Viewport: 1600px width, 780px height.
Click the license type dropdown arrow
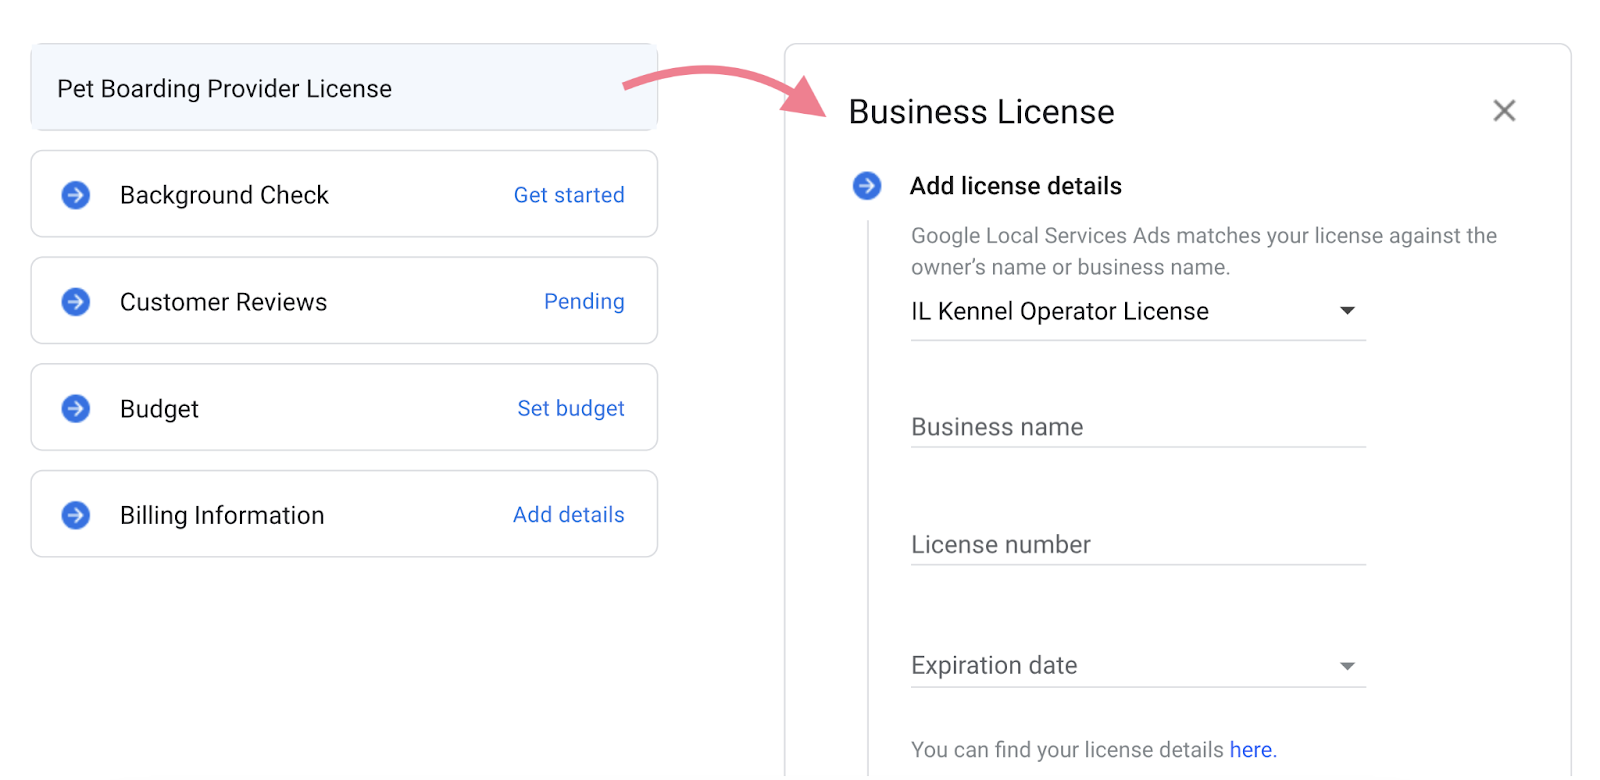pyautogui.click(x=1347, y=311)
